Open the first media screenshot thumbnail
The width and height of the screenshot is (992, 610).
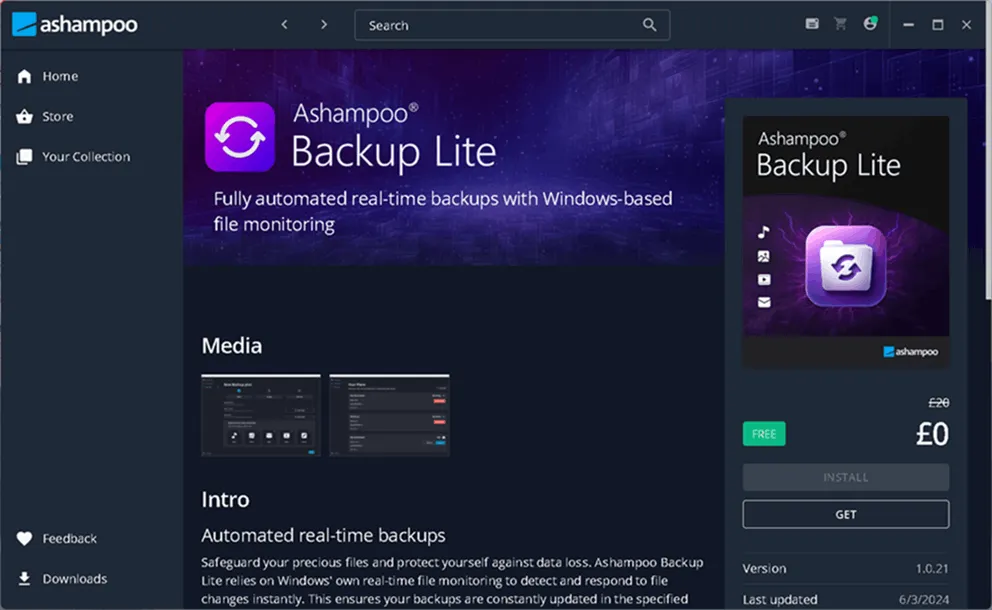(x=261, y=416)
